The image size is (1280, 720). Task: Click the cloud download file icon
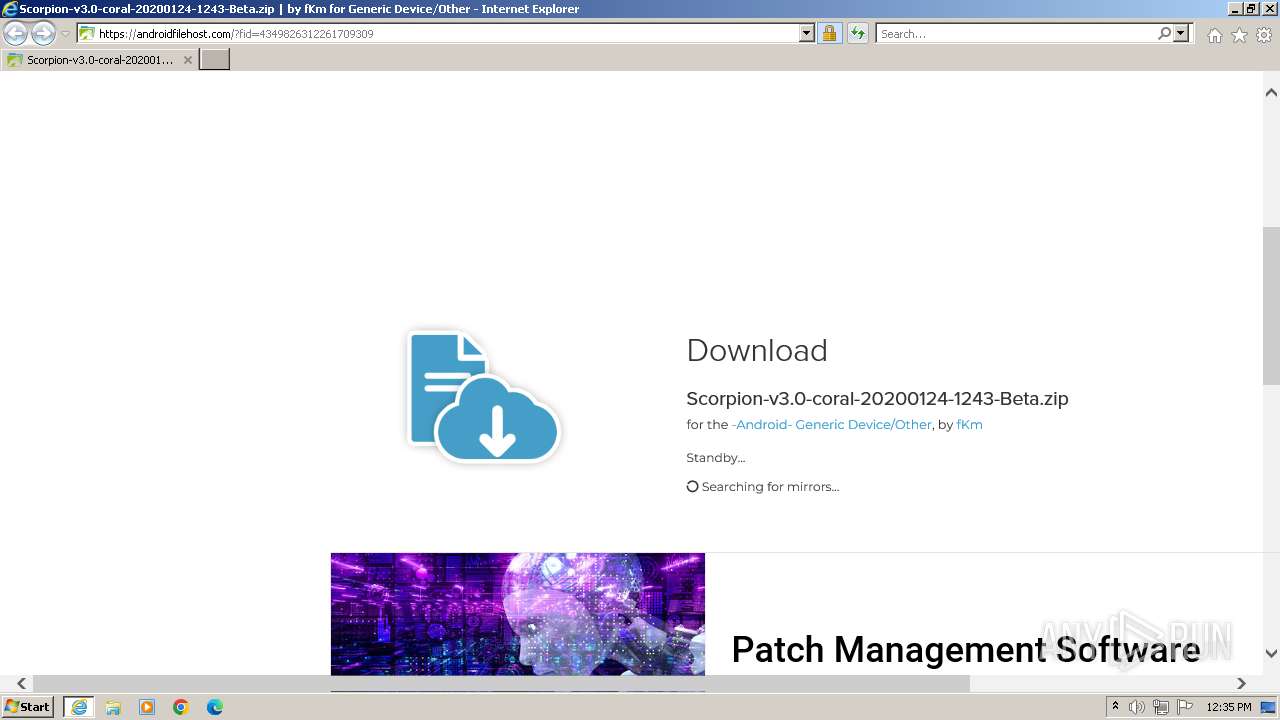(x=483, y=397)
